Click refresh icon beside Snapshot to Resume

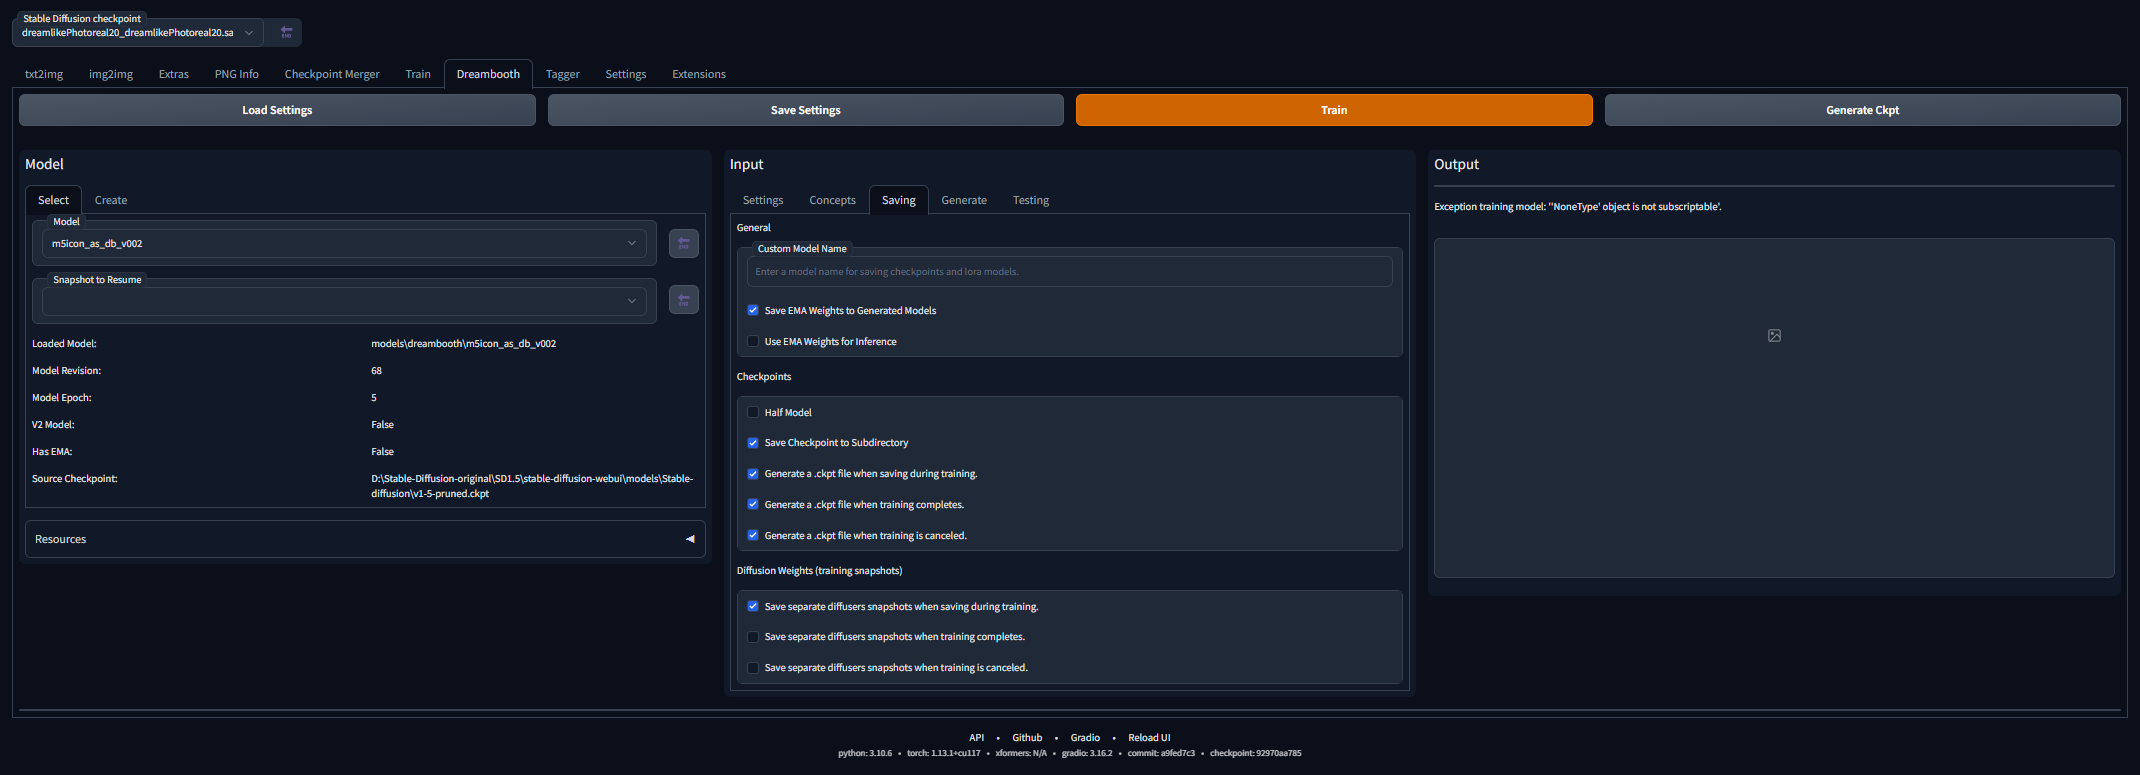pos(684,299)
